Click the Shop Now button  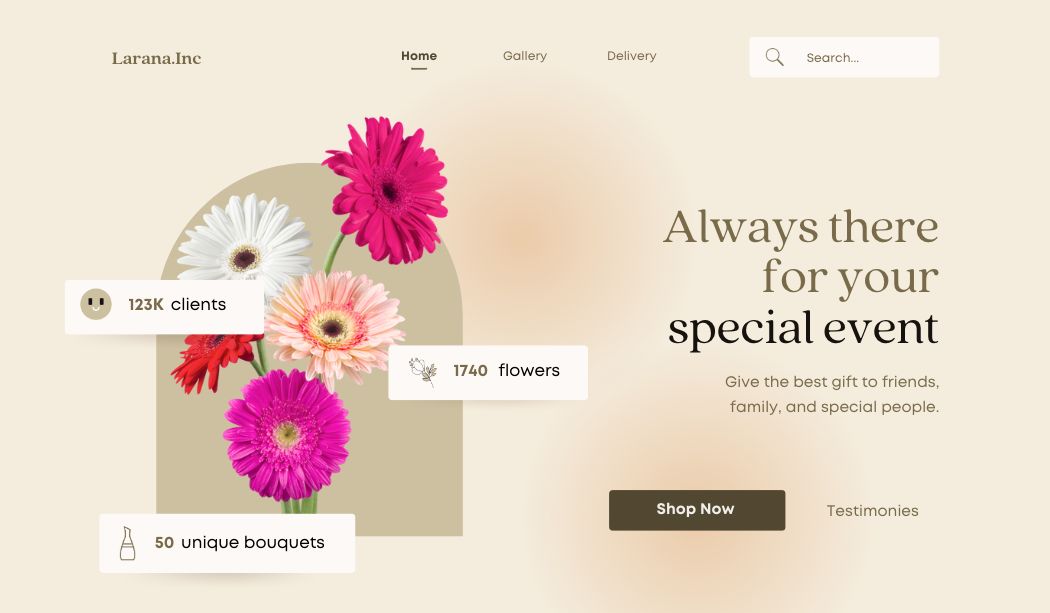(696, 510)
